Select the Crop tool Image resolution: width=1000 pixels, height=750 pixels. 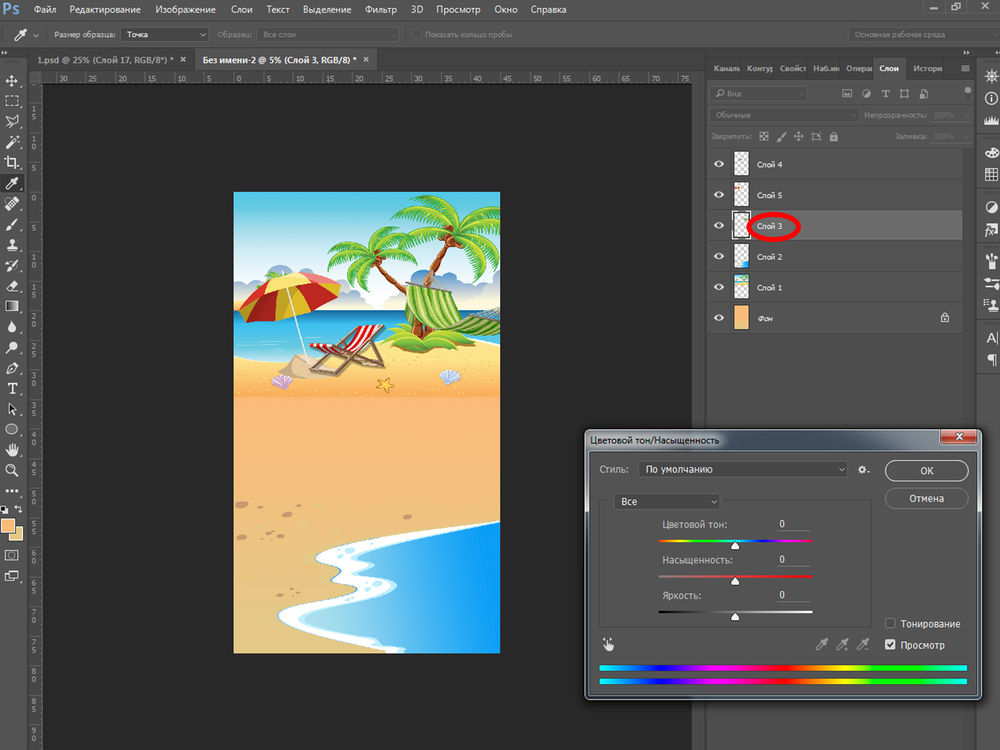12,162
